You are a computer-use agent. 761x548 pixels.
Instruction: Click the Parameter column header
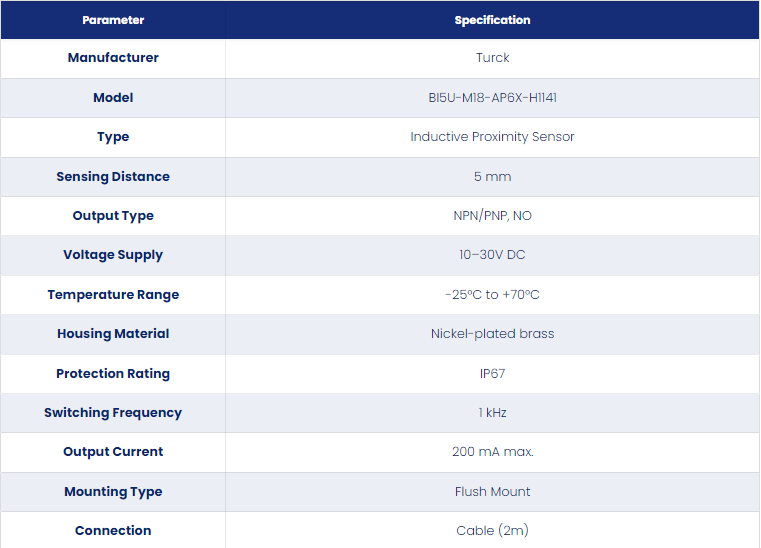click(x=113, y=20)
